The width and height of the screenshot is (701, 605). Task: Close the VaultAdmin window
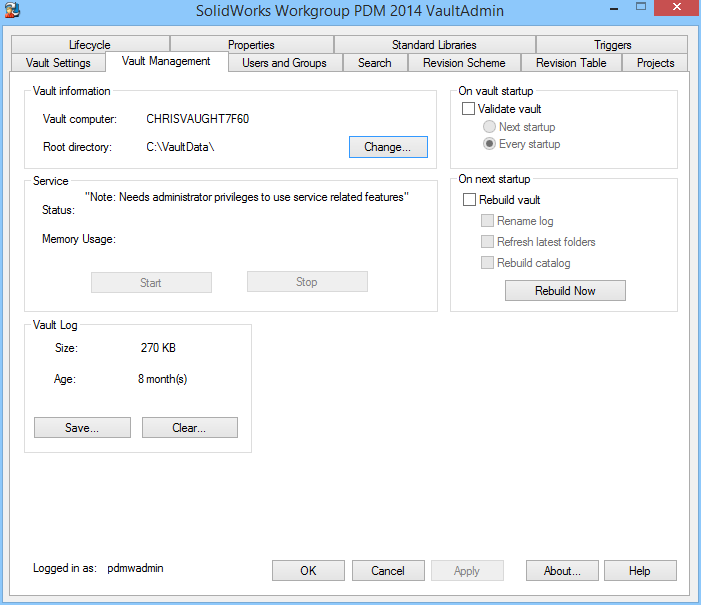point(677,8)
